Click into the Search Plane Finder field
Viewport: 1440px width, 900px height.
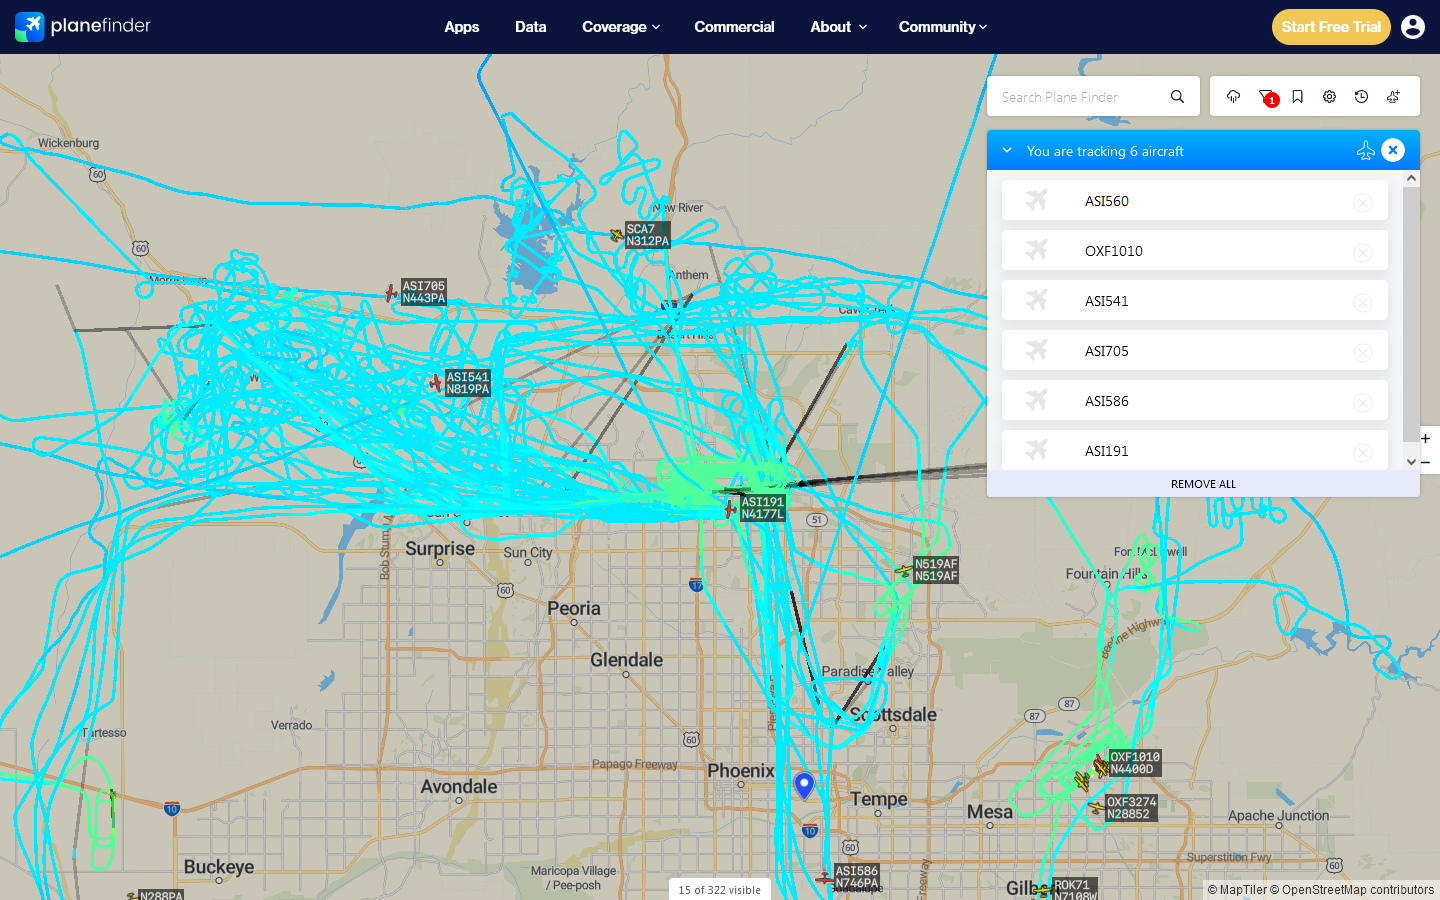pyautogui.click(x=1080, y=97)
